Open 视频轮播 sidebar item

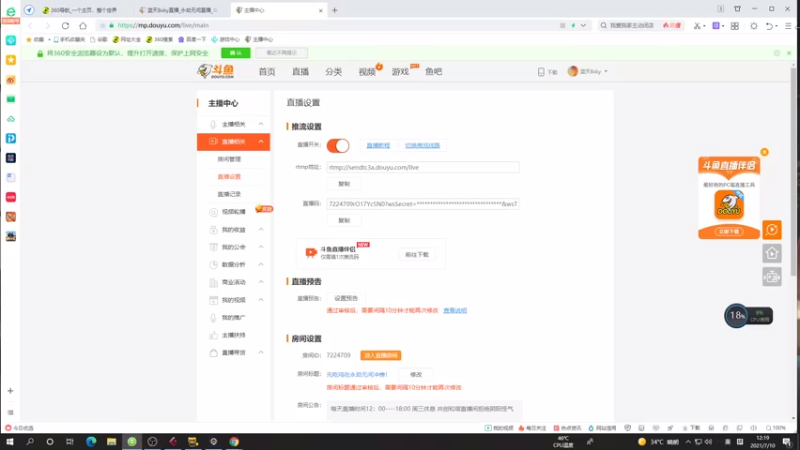(x=233, y=212)
